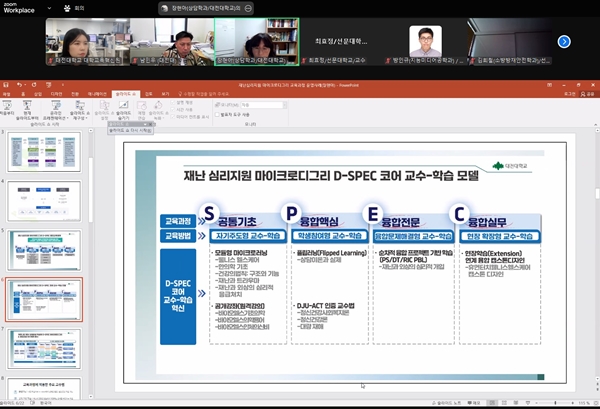The height and width of the screenshot is (409, 600).
Task: Open the Customize Quick Access Toolbar dropdown
Action: (x=63, y=85)
